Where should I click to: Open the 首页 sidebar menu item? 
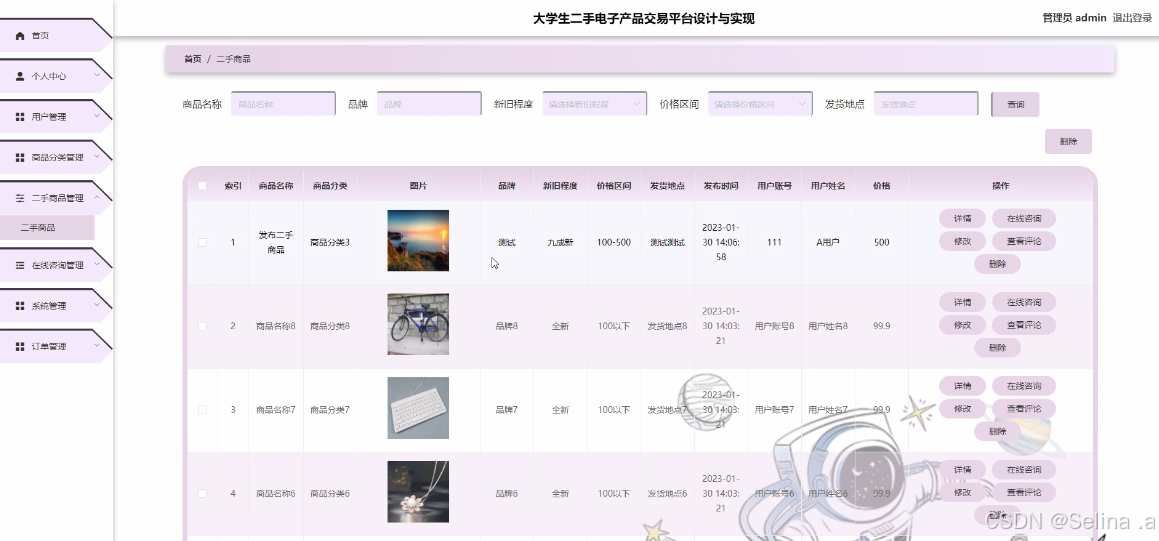[x=55, y=35]
